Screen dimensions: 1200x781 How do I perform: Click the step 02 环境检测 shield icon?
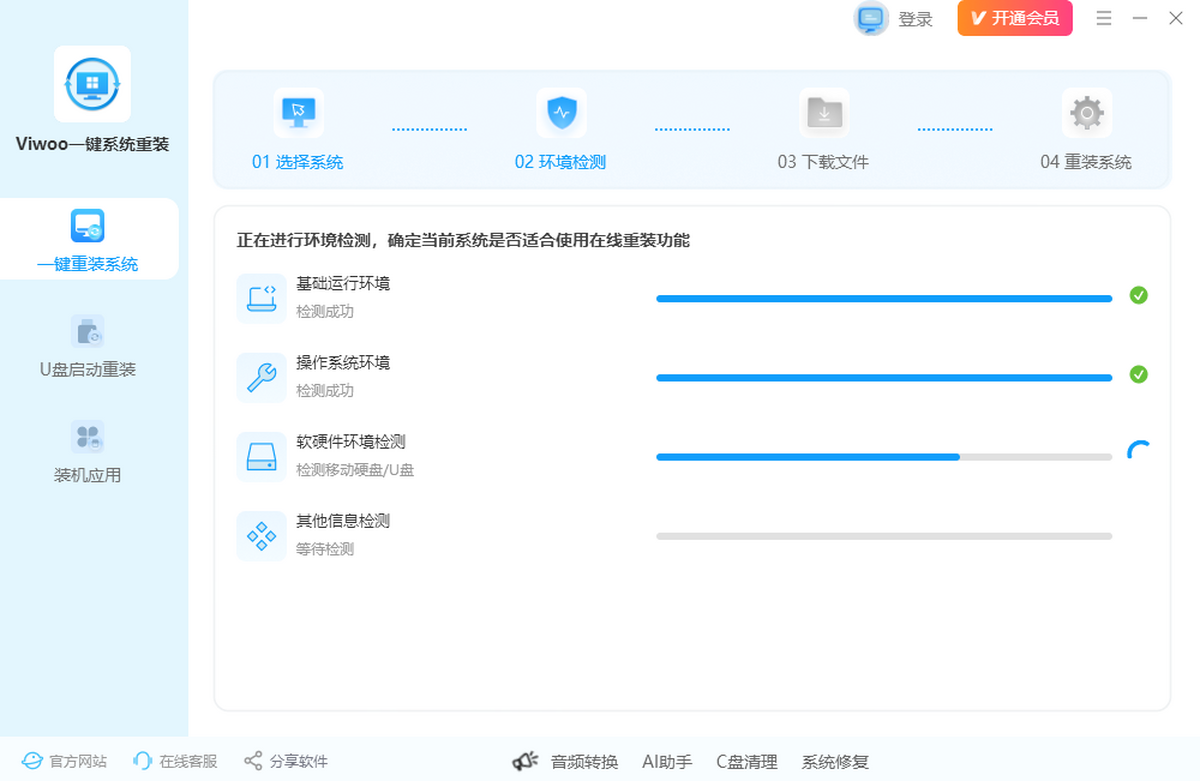[561, 112]
